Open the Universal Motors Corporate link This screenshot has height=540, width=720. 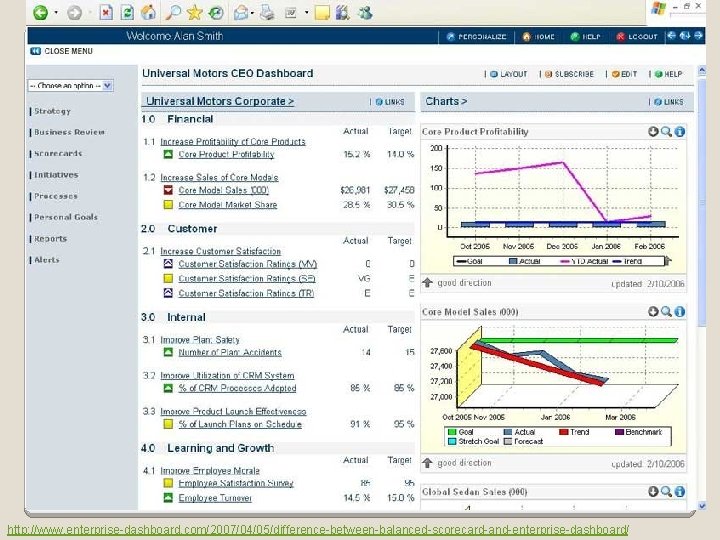coord(220,101)
